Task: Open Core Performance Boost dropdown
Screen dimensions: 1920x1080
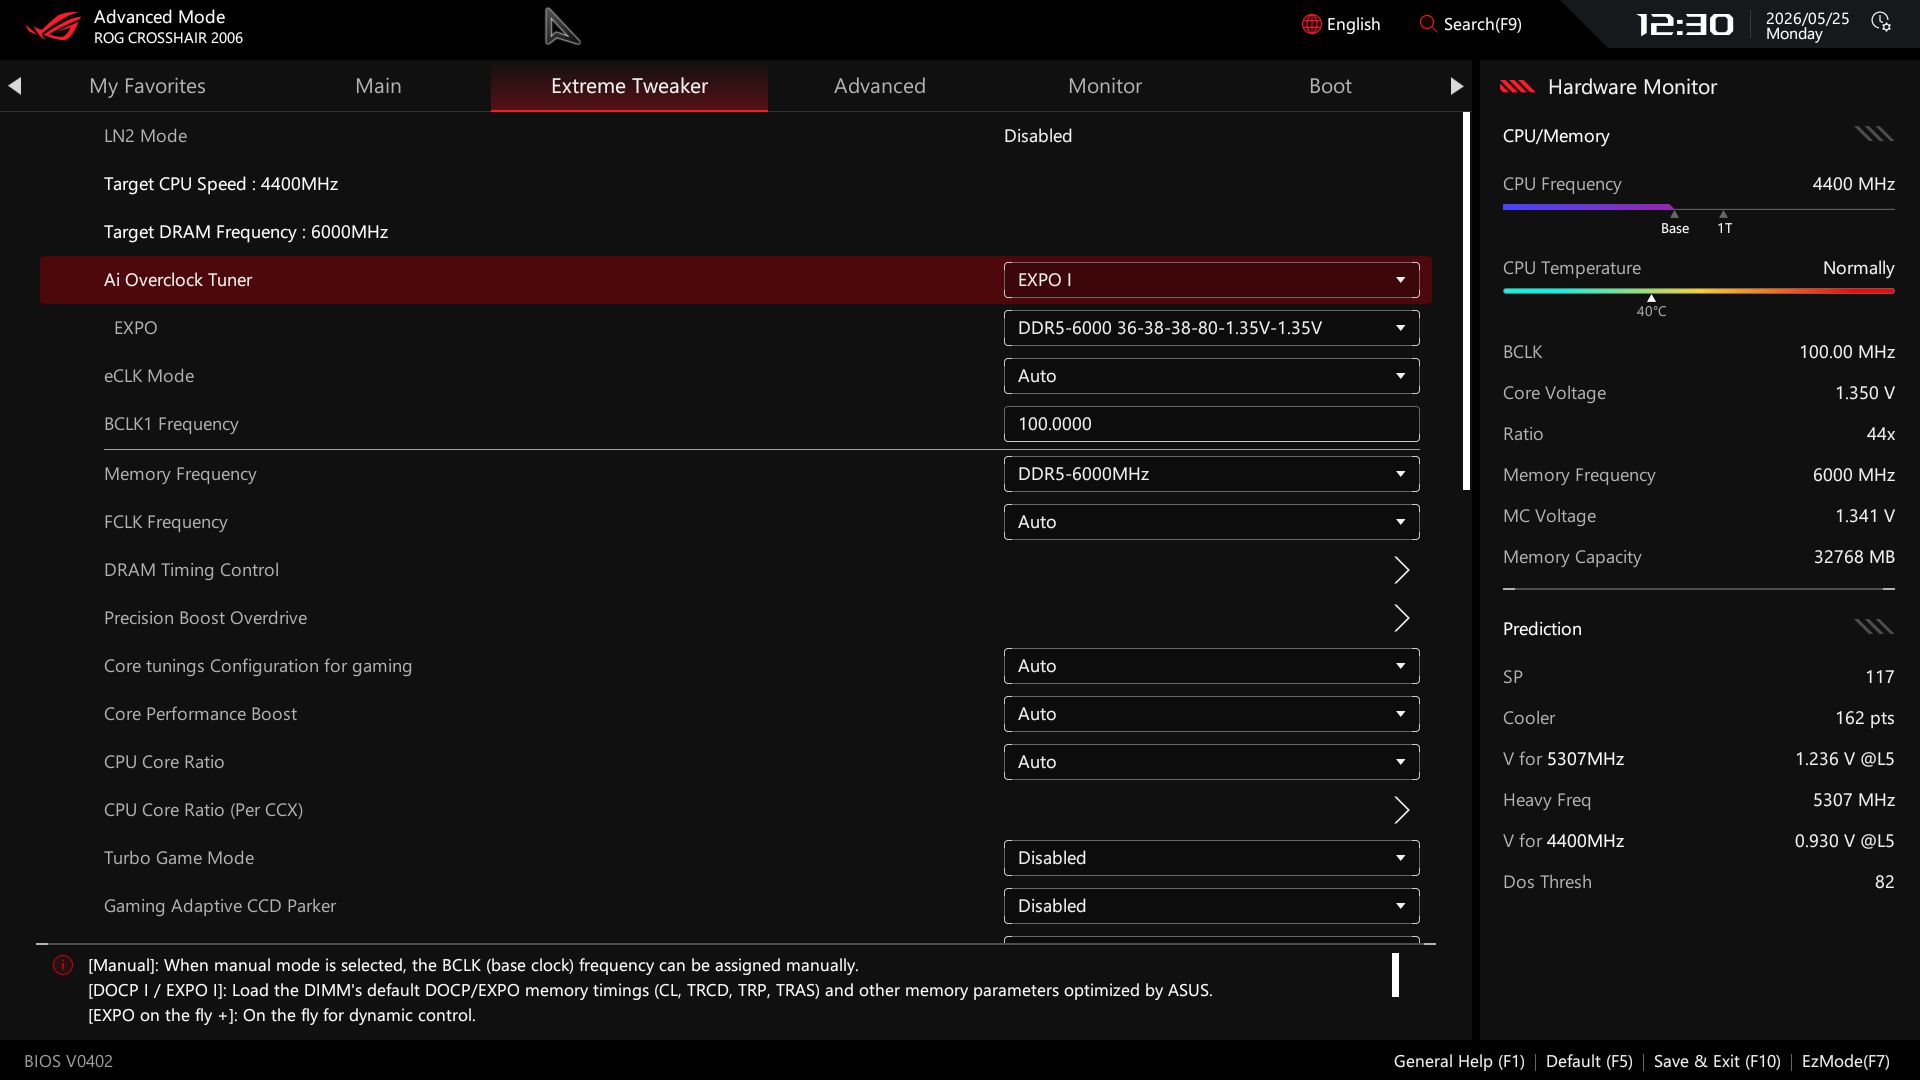Action: point(1211,714)
